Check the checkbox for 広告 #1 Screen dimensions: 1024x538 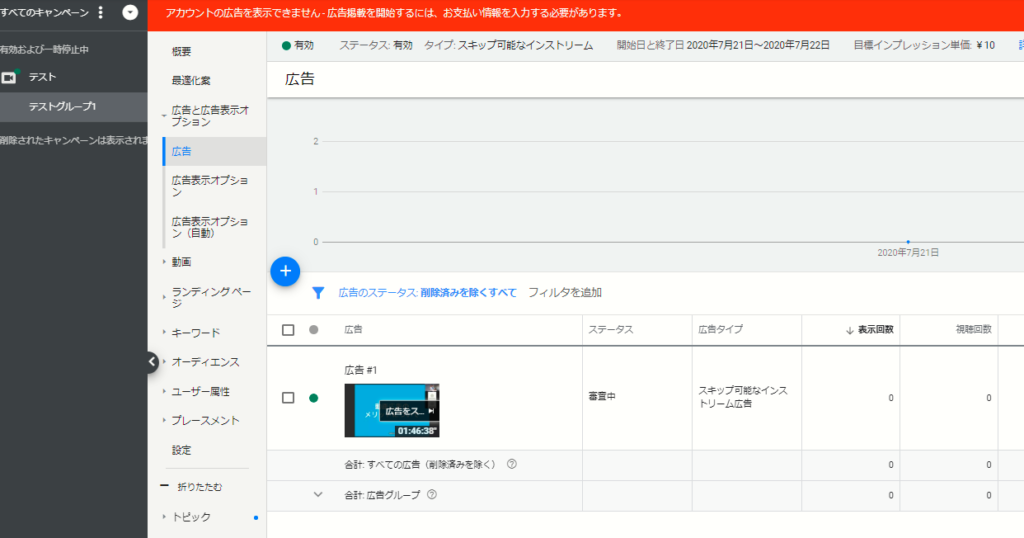[x=288, y=398]
